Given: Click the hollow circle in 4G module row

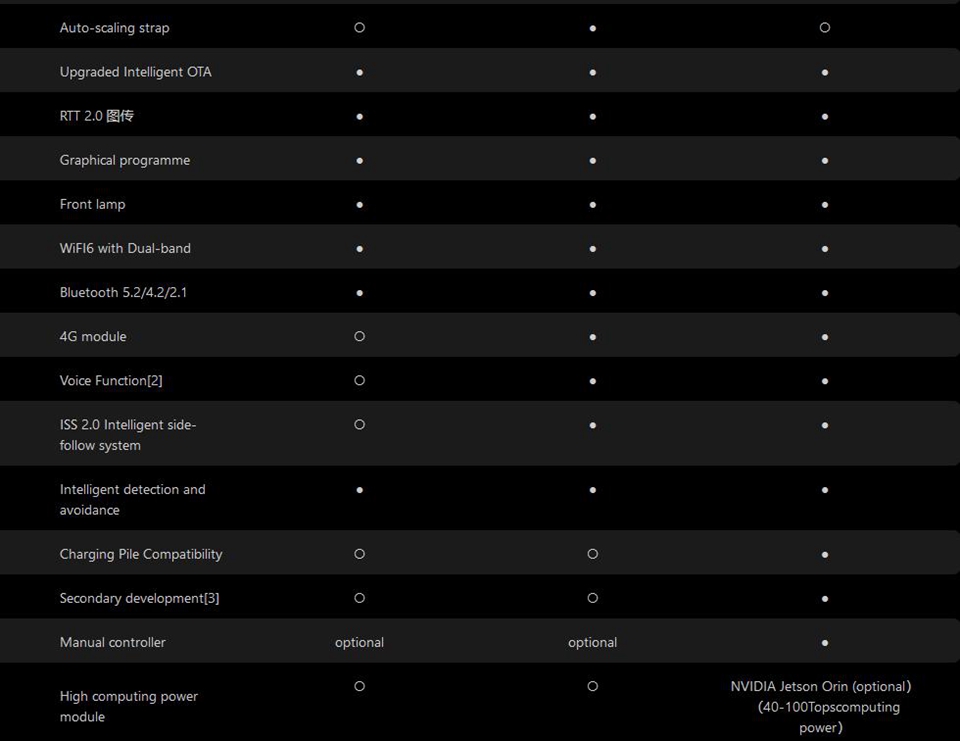Looking at the screenshot, I should click(x=360, y=337).
